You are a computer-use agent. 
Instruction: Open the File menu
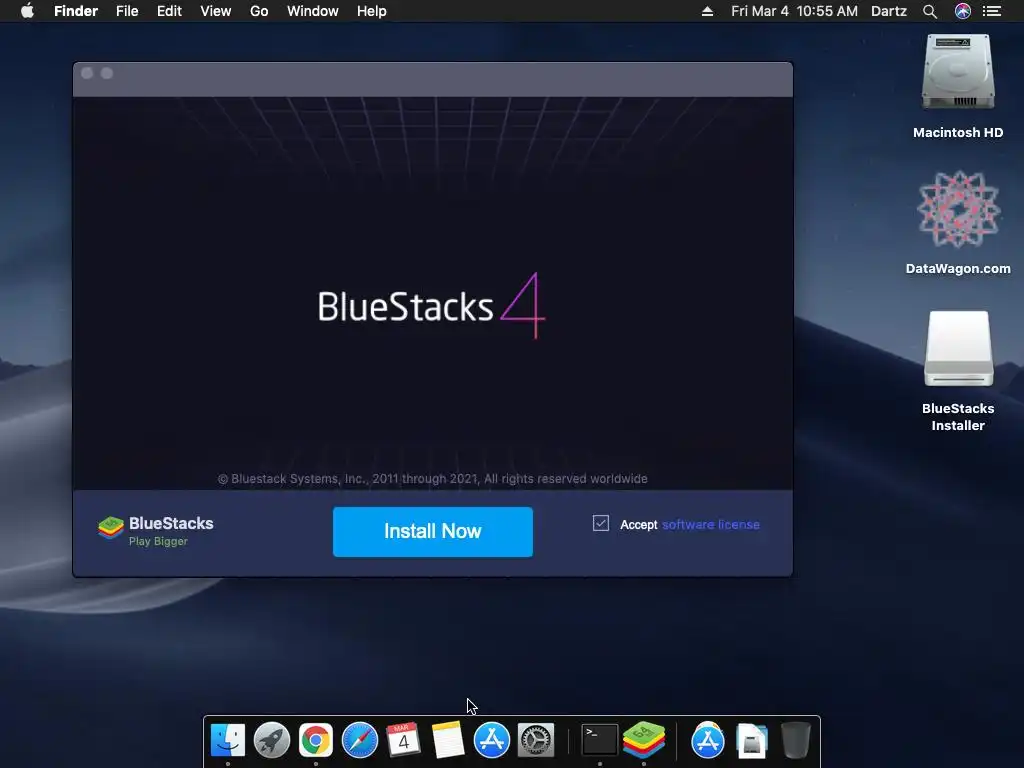[127, 11]
